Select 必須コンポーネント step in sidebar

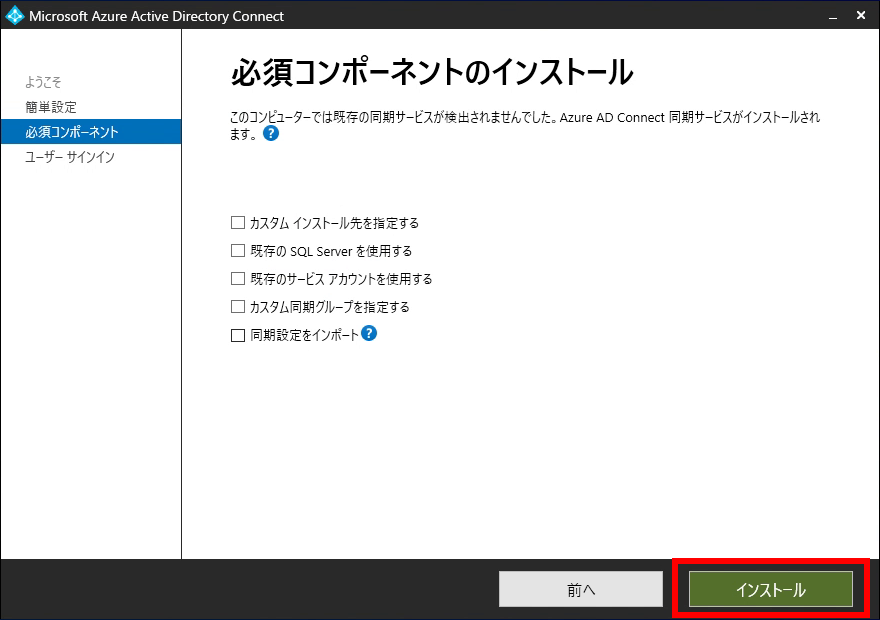(91, 132)
